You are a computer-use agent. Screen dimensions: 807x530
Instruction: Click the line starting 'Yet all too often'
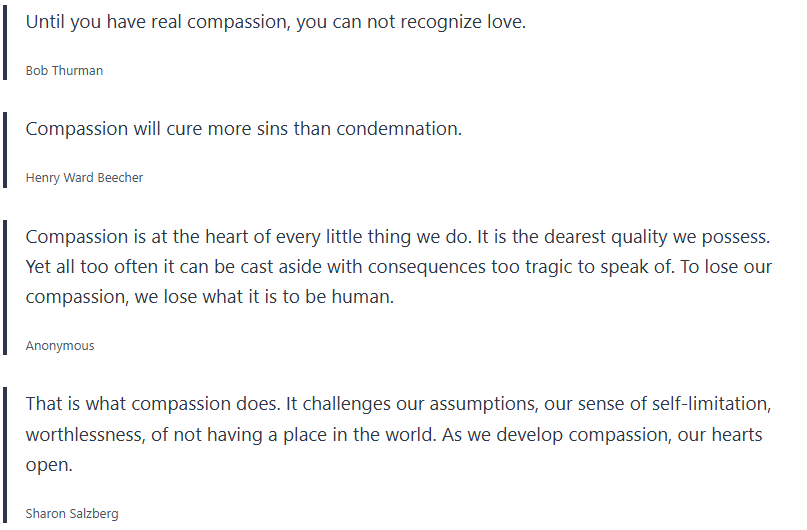(x=397, y=267)
